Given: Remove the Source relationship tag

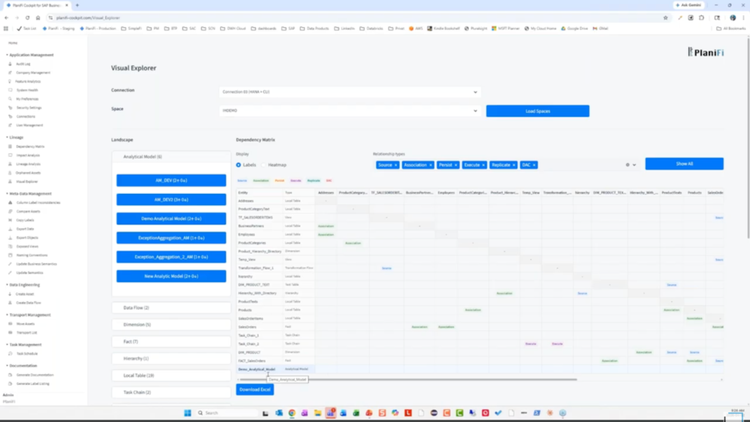Looking at the screenshot, I should [396, 165].
